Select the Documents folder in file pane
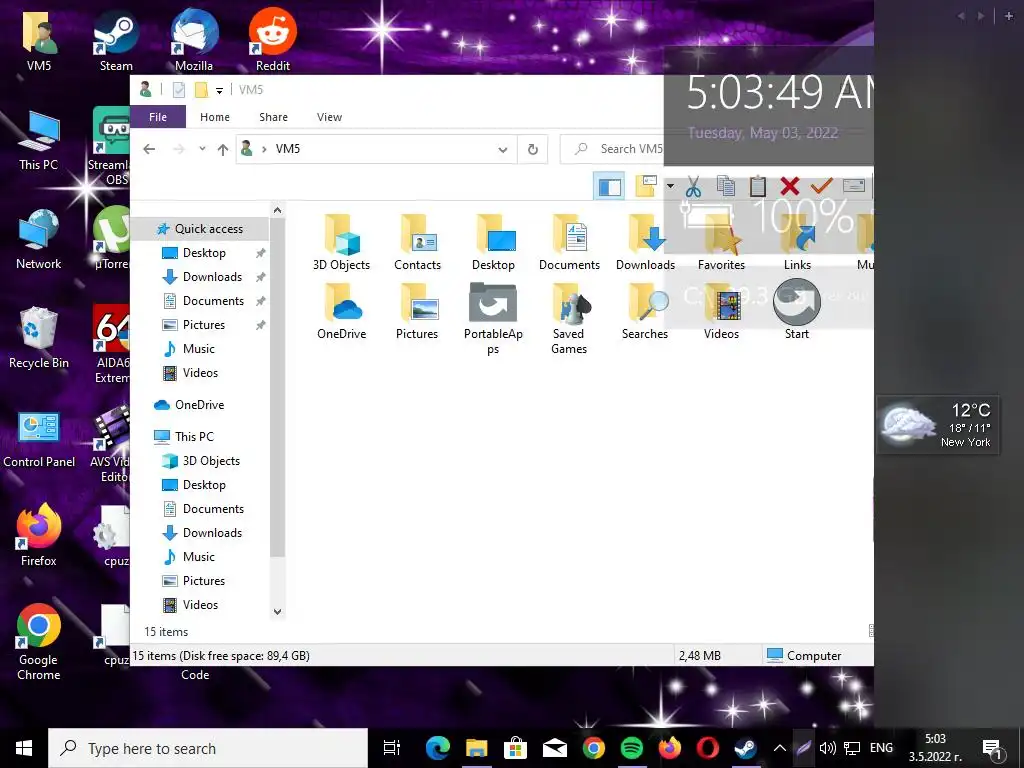1024x768 pixels. [569, 242]
